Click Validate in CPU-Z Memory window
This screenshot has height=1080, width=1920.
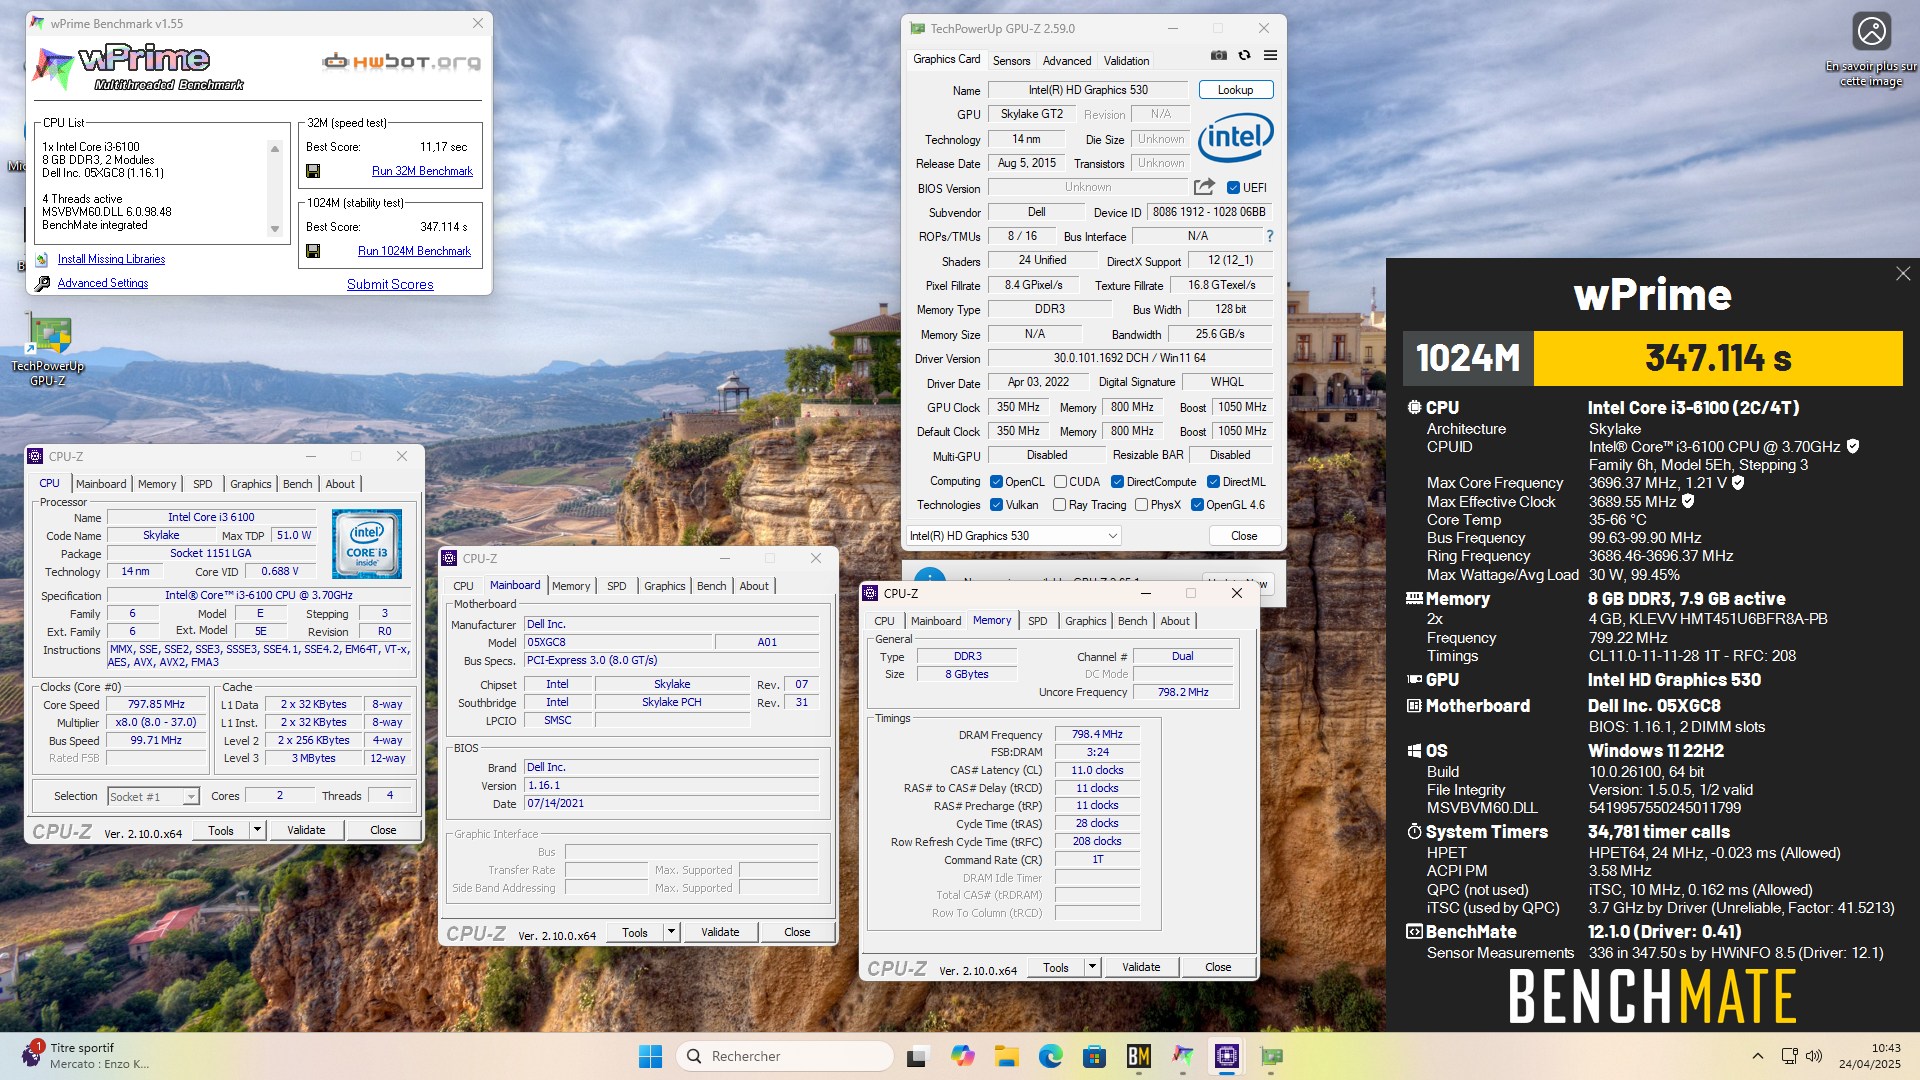tap(1141, 967)
